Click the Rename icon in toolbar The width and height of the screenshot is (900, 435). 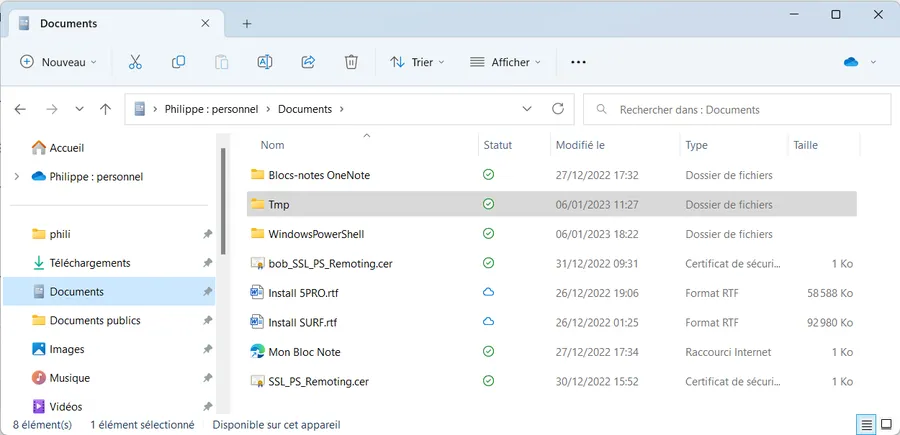pos(265,62)
